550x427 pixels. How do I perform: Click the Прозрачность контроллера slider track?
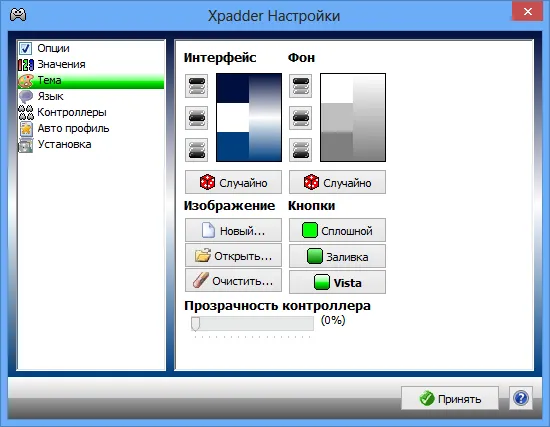pos(252,323)
